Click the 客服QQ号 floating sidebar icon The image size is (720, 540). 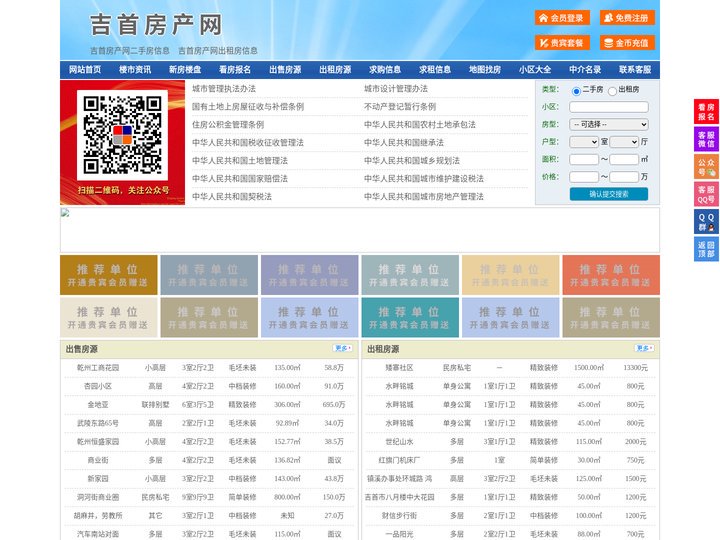click(706, 194)
